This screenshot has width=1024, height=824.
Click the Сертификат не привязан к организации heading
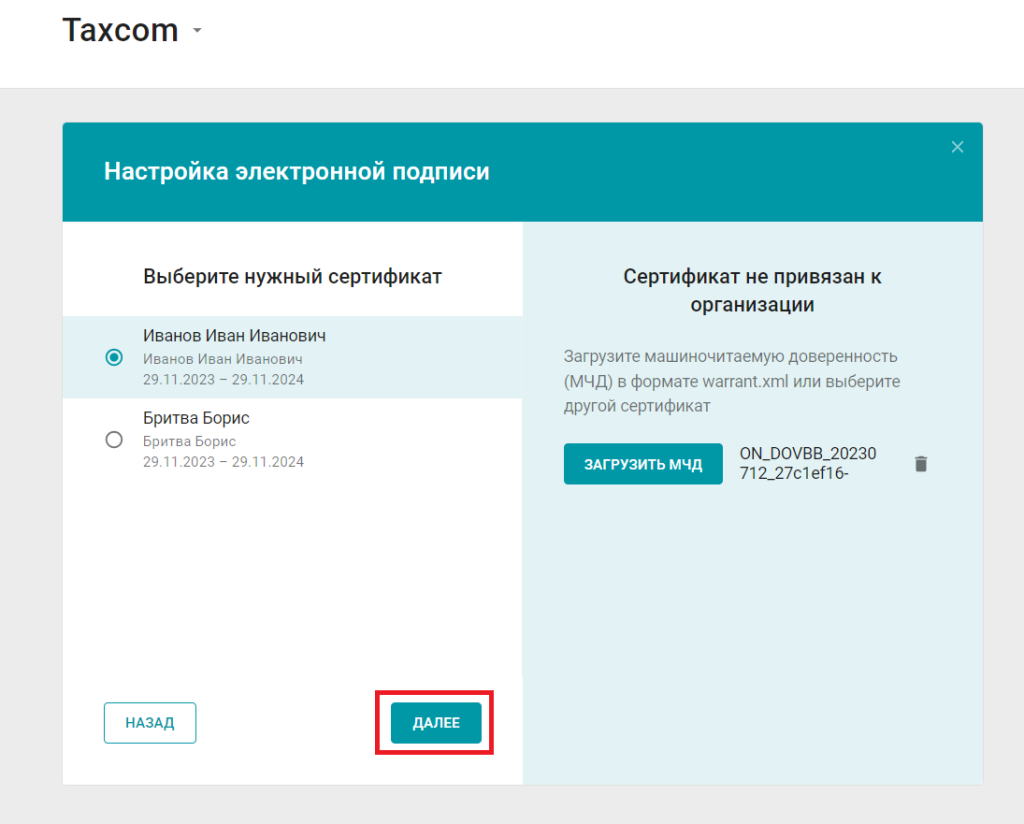point(752,290)
